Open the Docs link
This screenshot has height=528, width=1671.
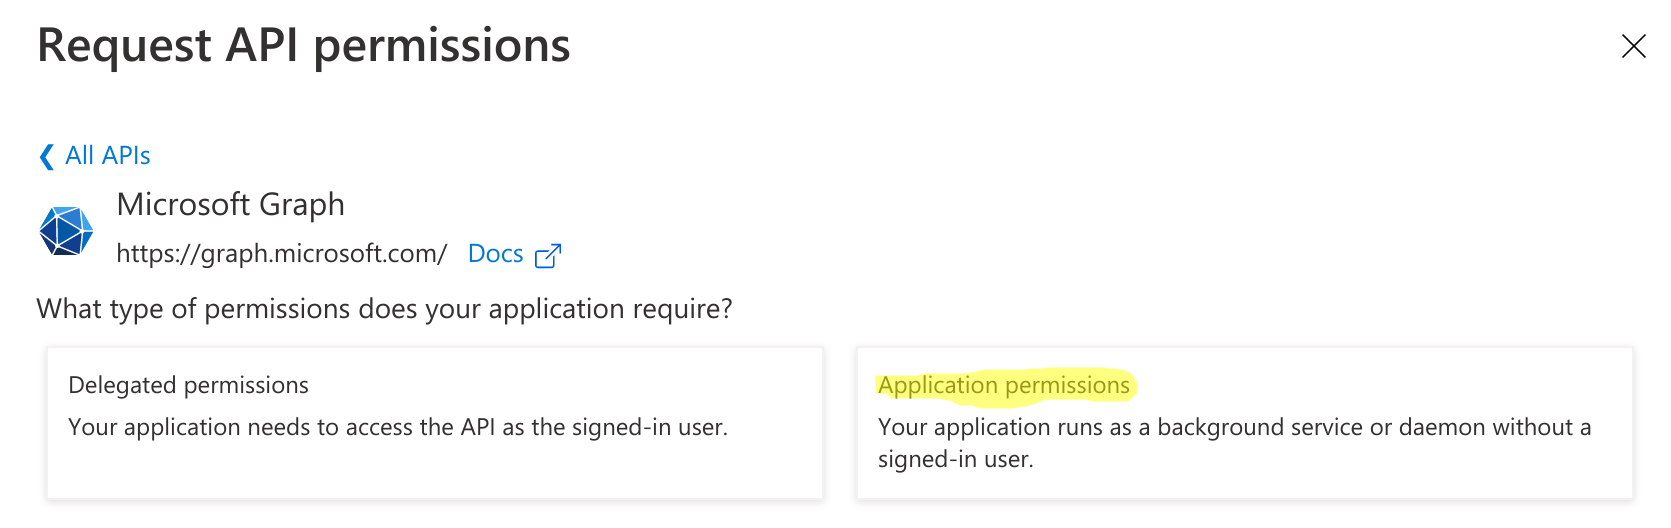click(495, 254)
